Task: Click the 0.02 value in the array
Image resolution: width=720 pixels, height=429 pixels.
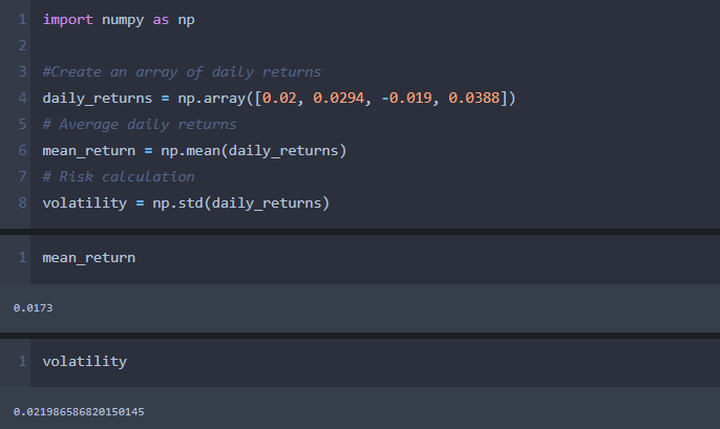Action: [278, 98]
